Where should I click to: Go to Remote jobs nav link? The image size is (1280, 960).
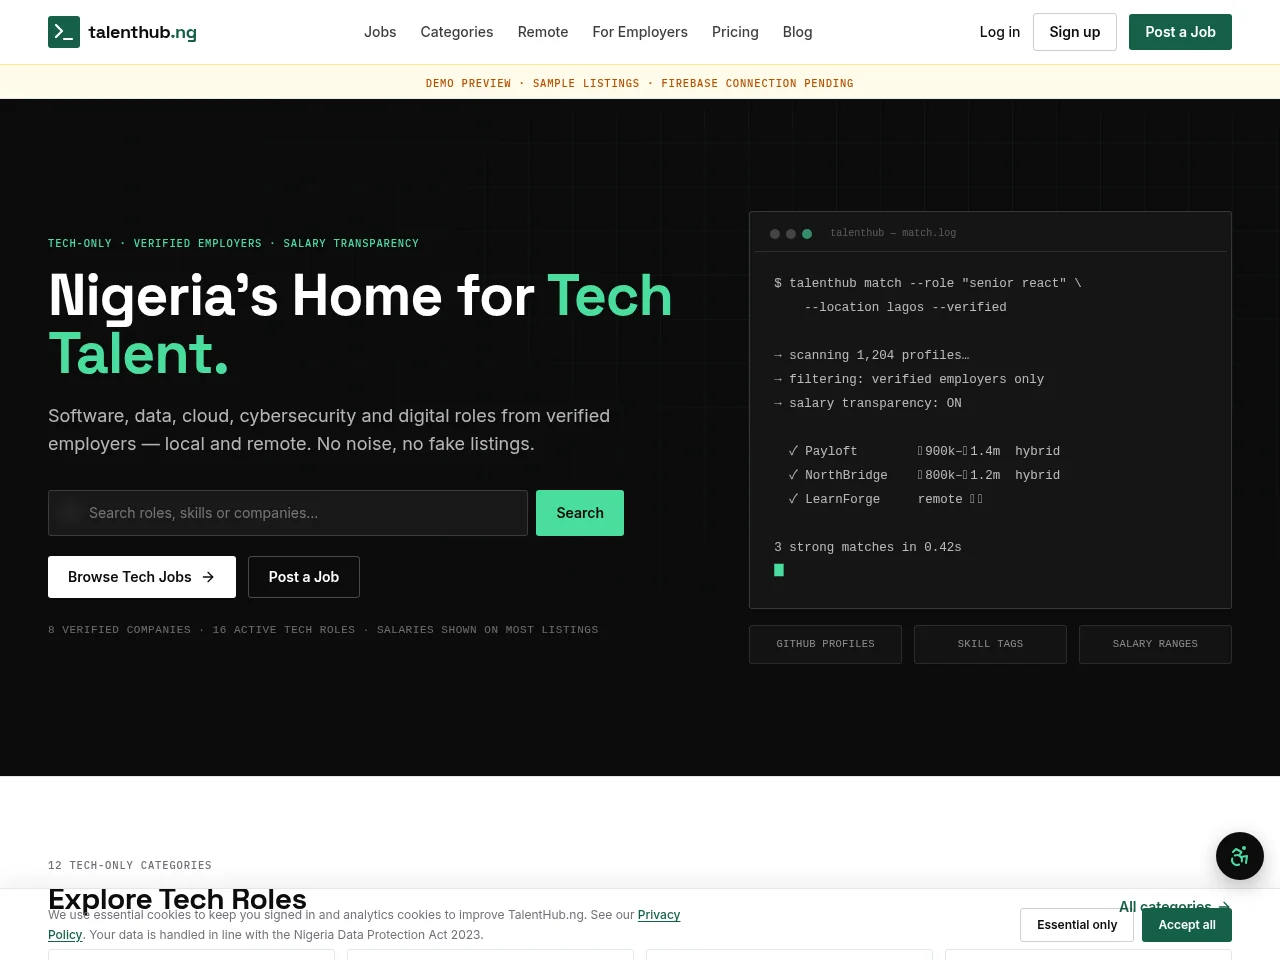tap(543, 32)
